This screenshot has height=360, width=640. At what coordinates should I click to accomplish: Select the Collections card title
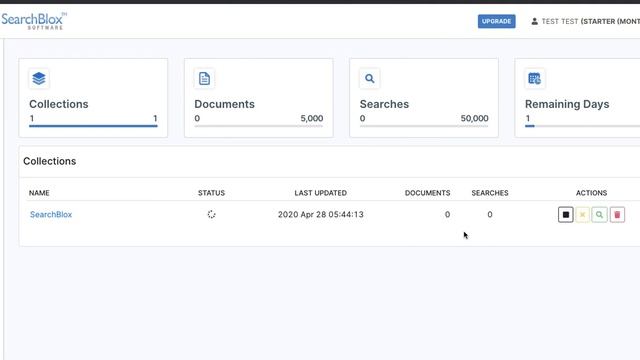point(58,104)
